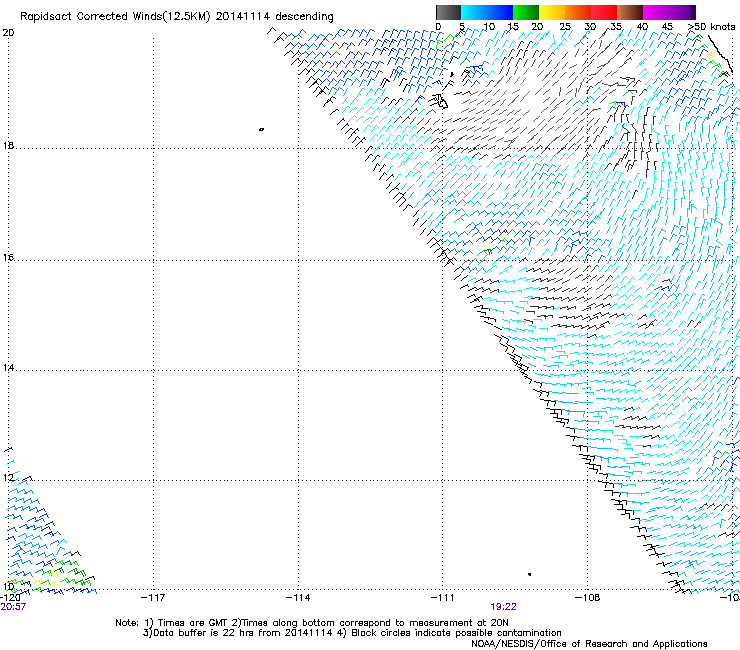Click the '25' label on the color scale
Viewport: 740px width, 650px height.
565,26
